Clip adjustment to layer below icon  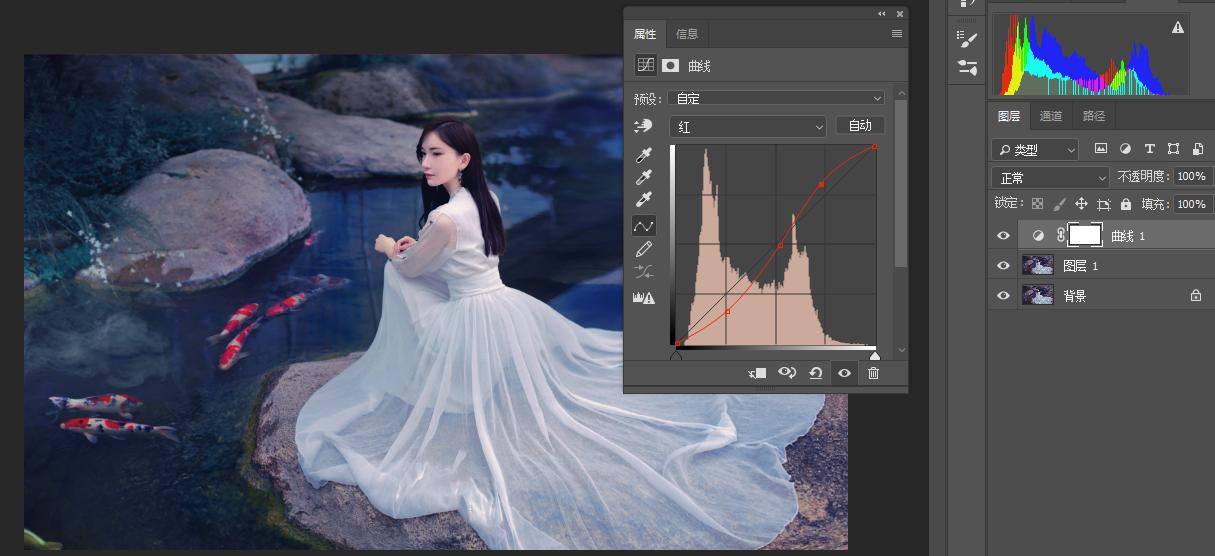[758, 373]
